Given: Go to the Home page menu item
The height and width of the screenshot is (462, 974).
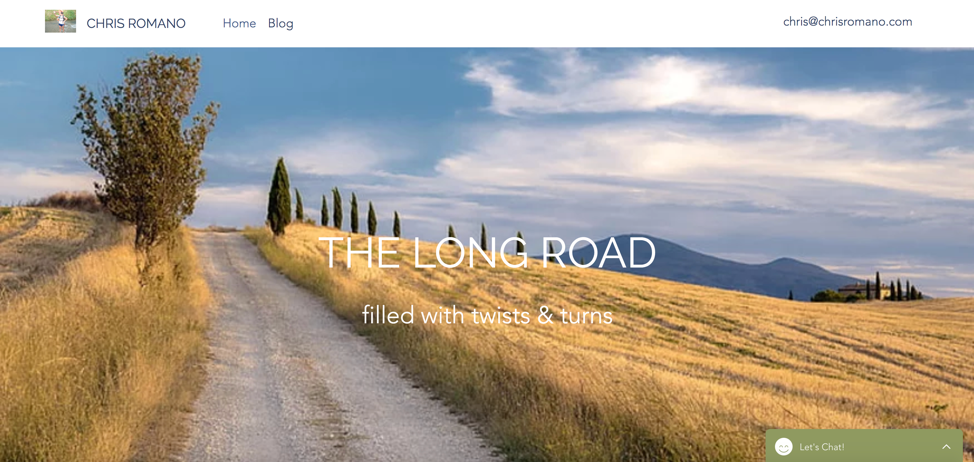Looking at the screenshot, I should pyautogui.click(x=239, y=23).
